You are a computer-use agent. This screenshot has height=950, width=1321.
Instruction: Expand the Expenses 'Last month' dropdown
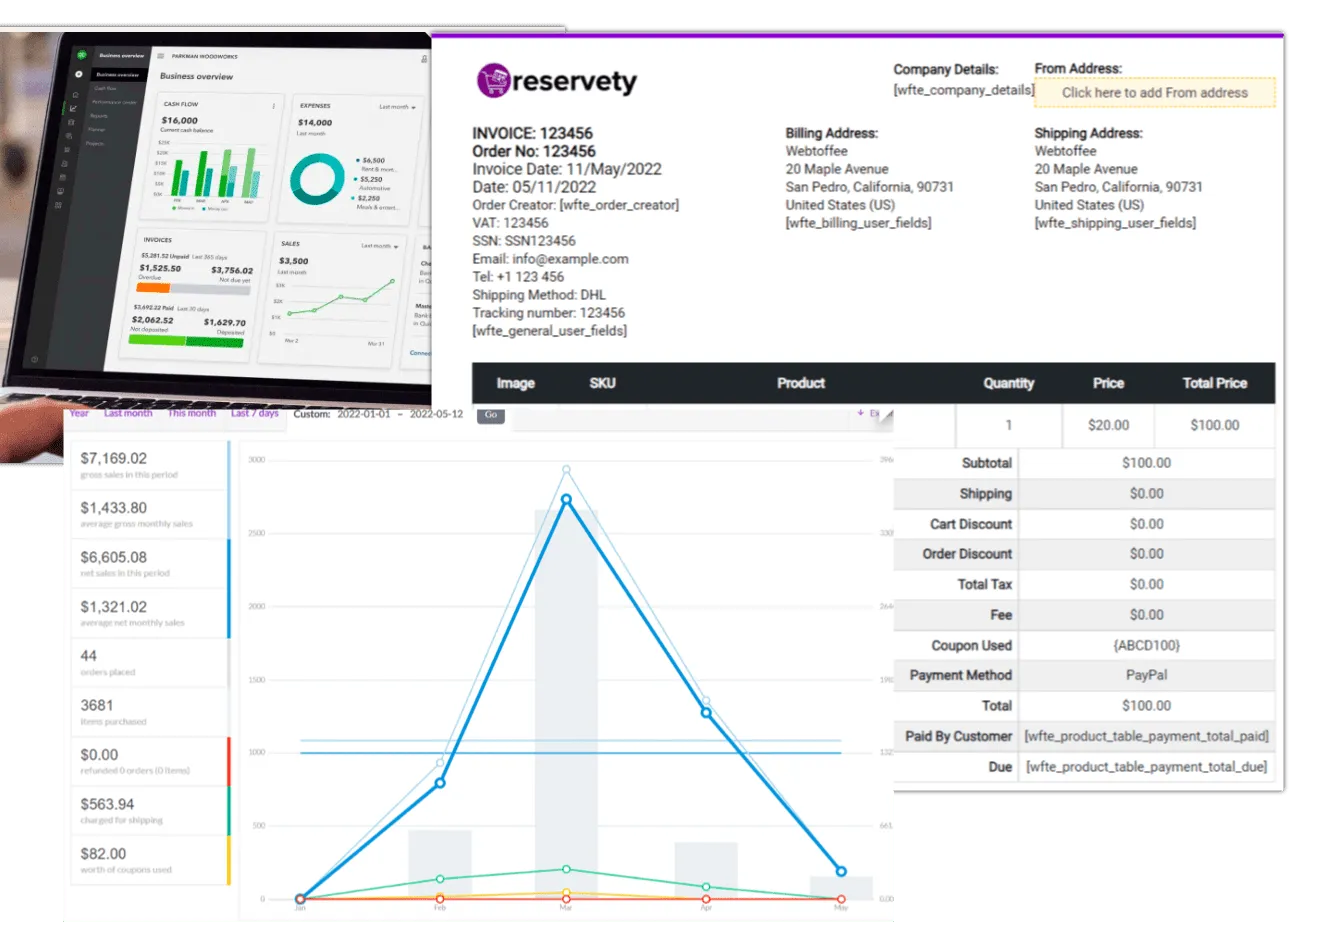click(397, 107)
